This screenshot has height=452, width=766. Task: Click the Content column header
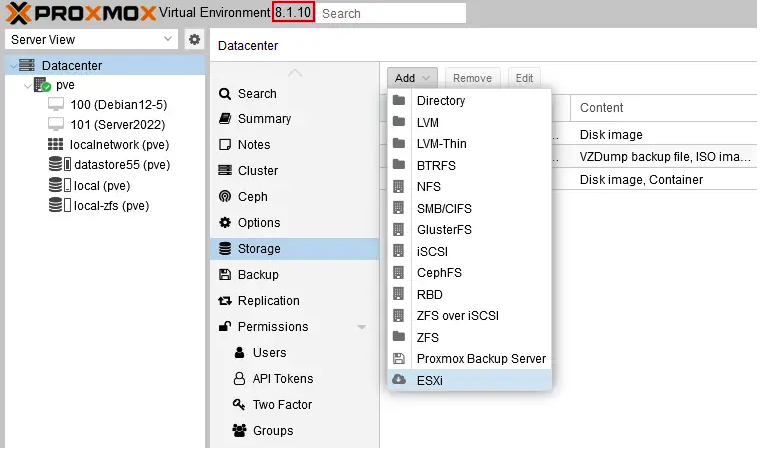(663, 108)
